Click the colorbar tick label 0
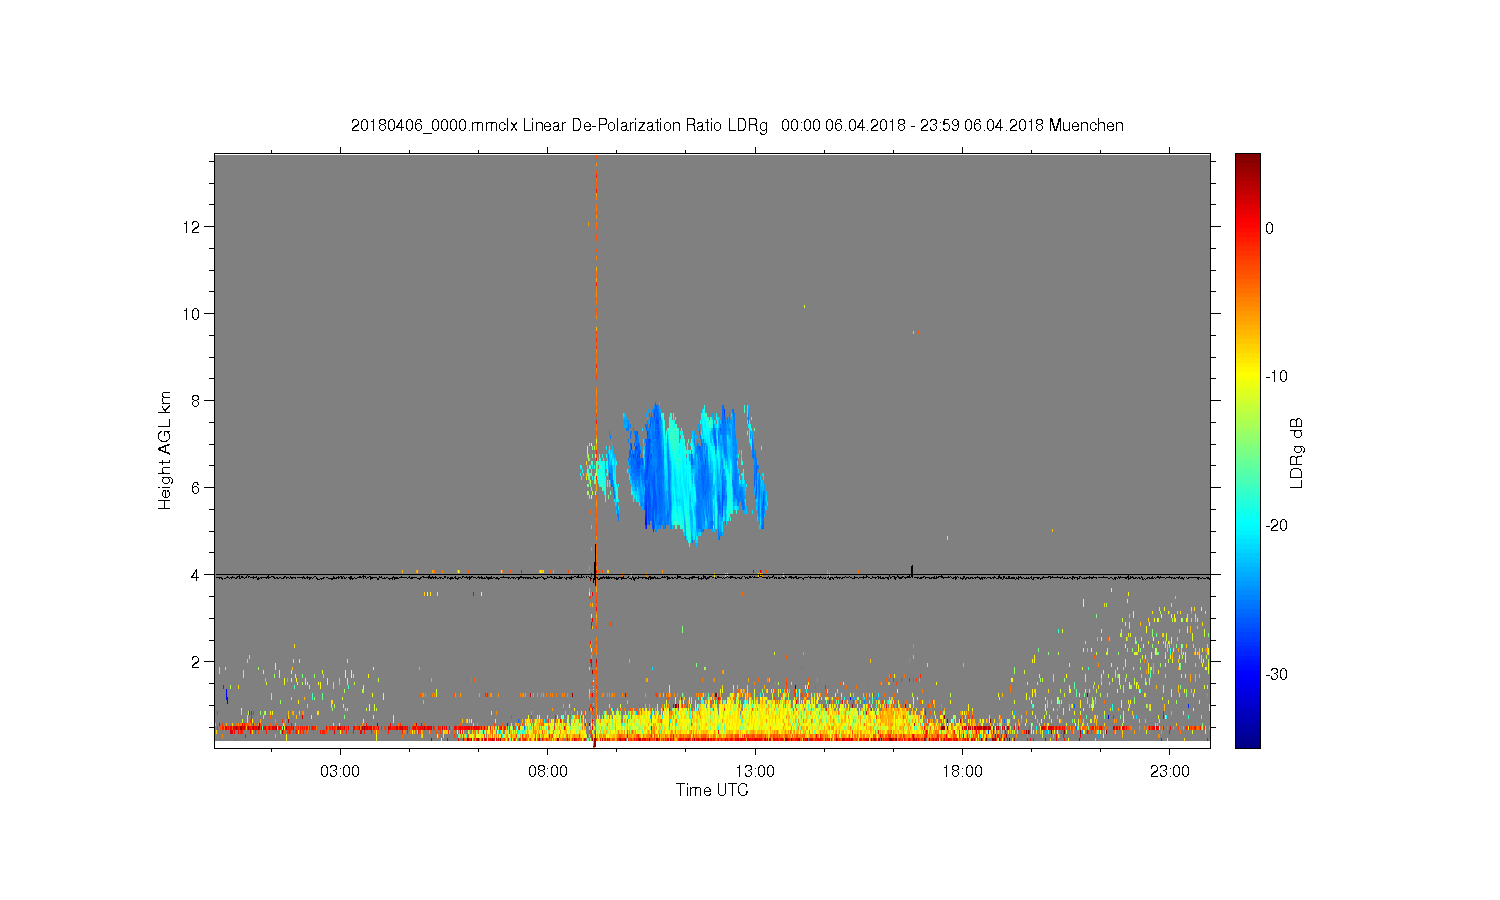The image size is (1500, 900). tap(1270, 228)
